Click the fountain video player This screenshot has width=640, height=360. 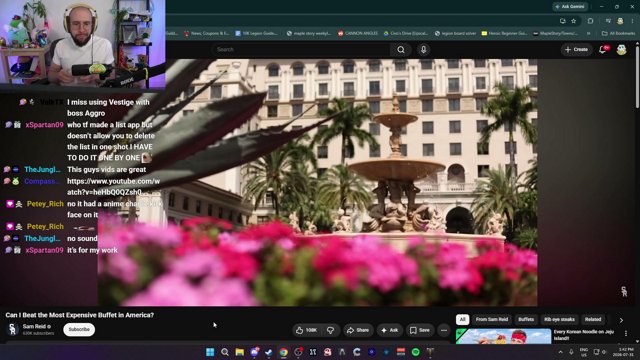318,182
